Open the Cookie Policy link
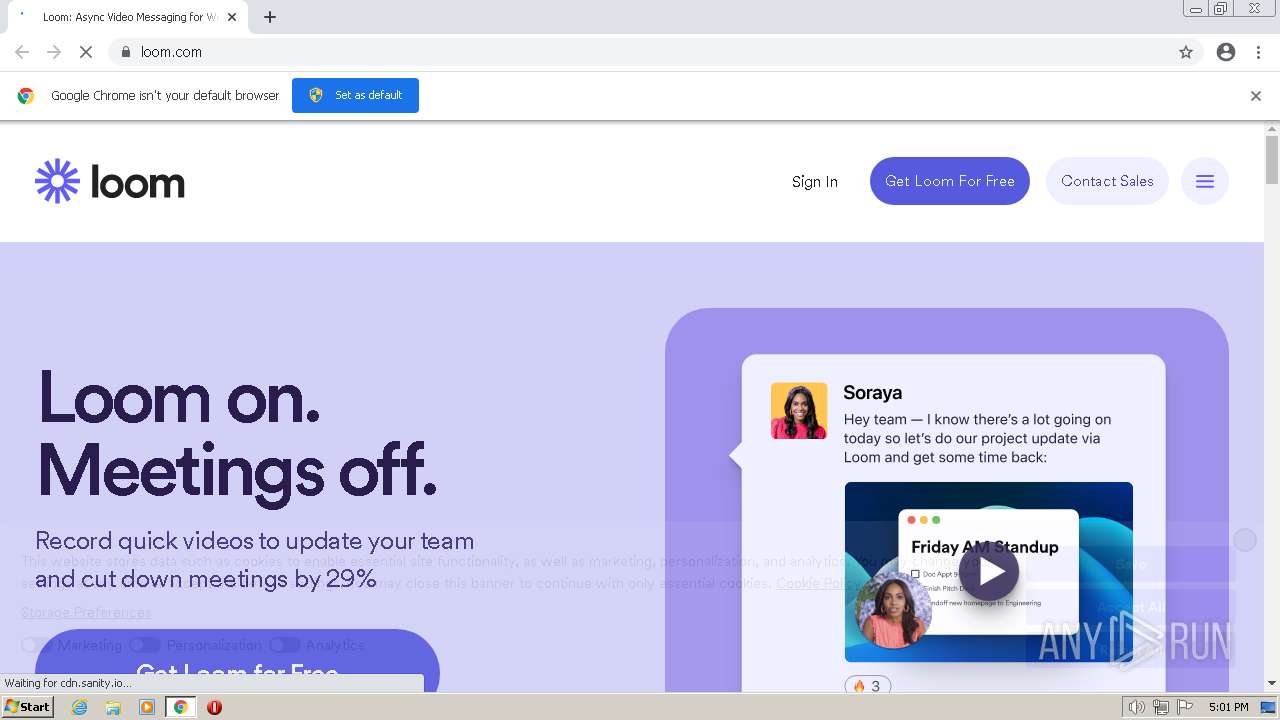 [x=818, y=583]
